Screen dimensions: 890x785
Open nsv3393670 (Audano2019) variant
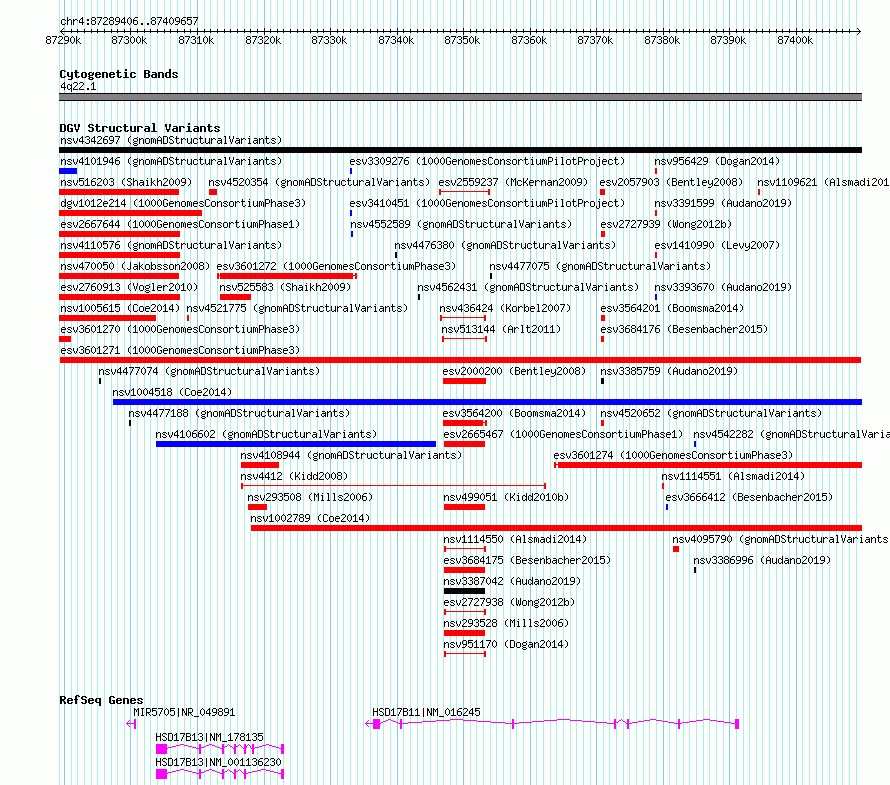coord(723,287)
